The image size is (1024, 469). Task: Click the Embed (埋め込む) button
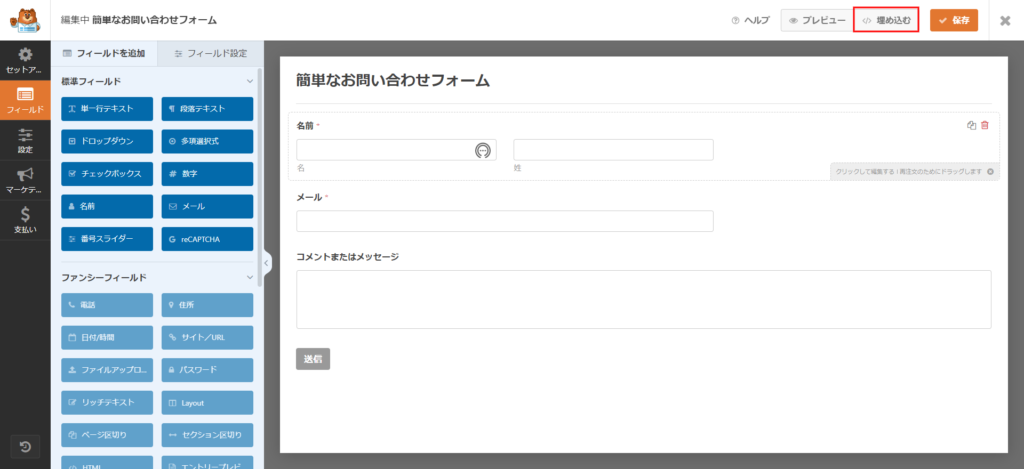coord(886,20)
